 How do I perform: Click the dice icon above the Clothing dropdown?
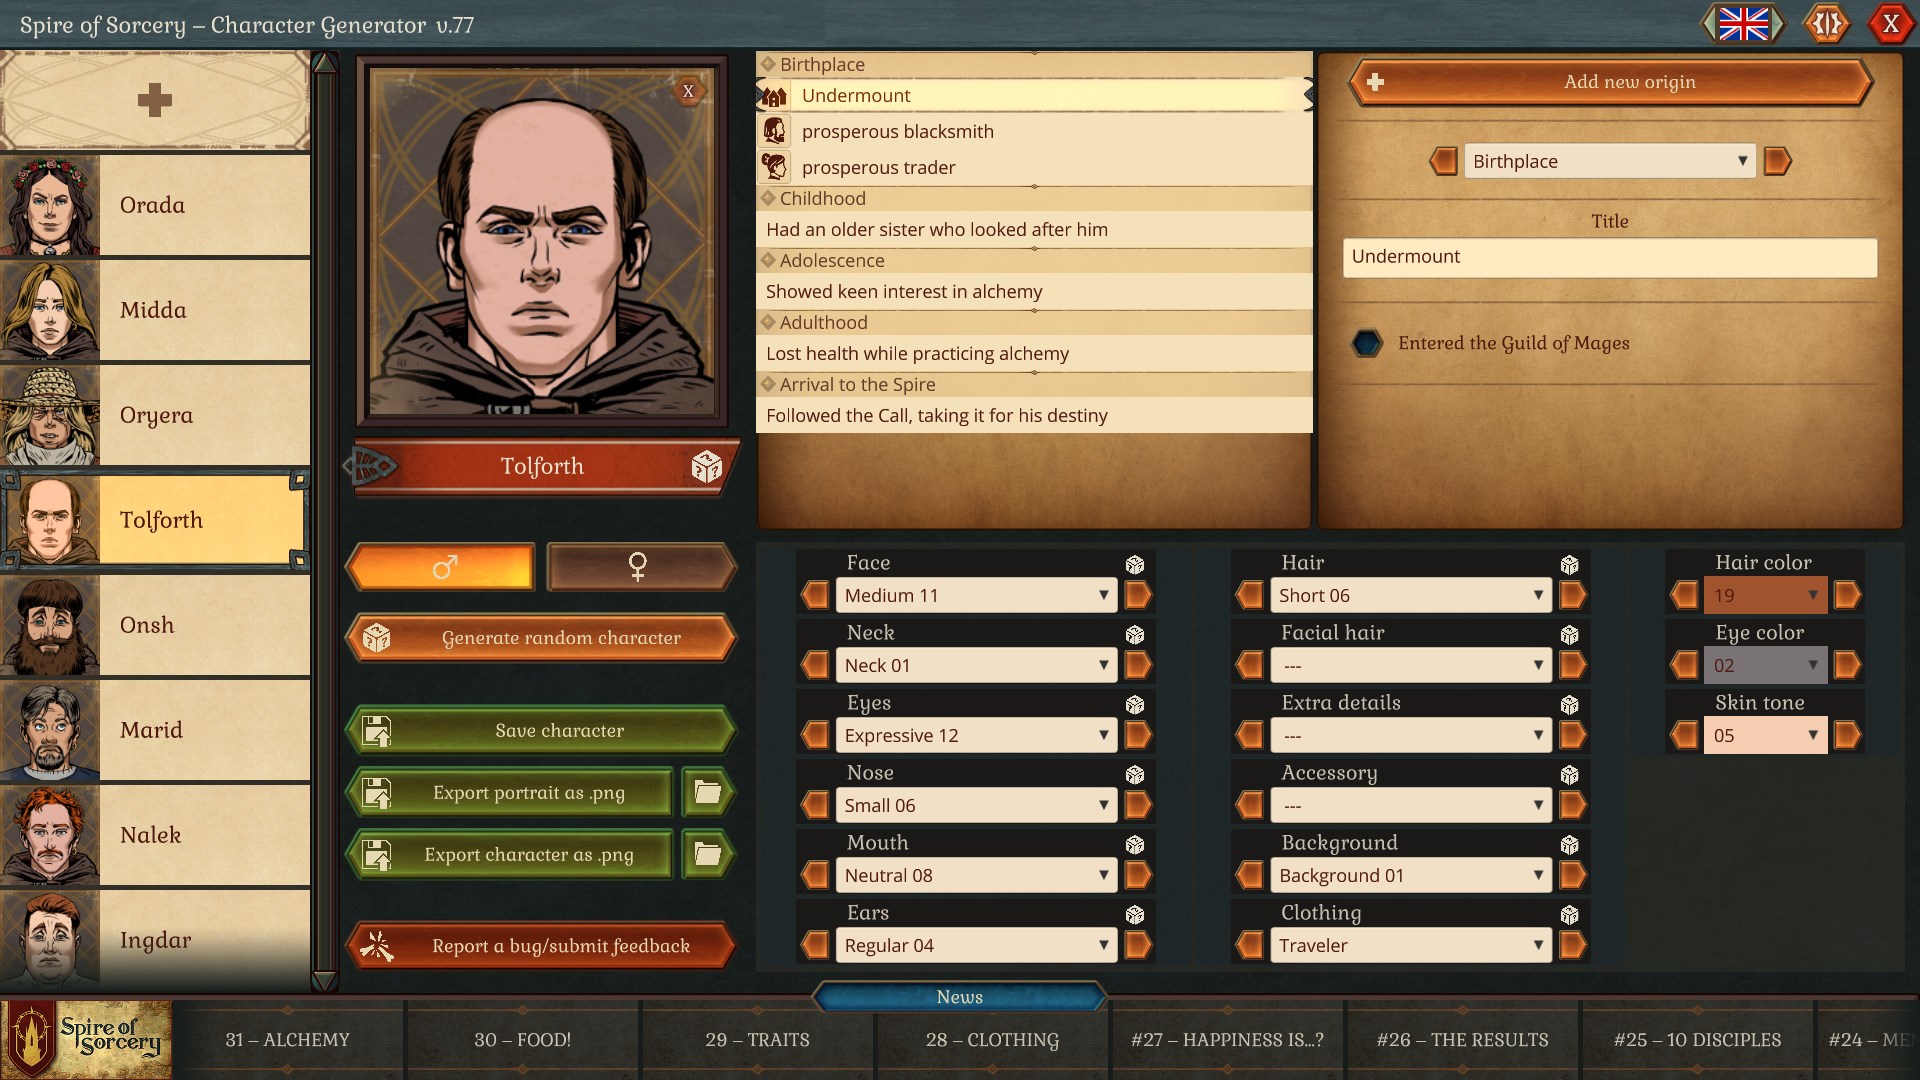pos(1569,913)
